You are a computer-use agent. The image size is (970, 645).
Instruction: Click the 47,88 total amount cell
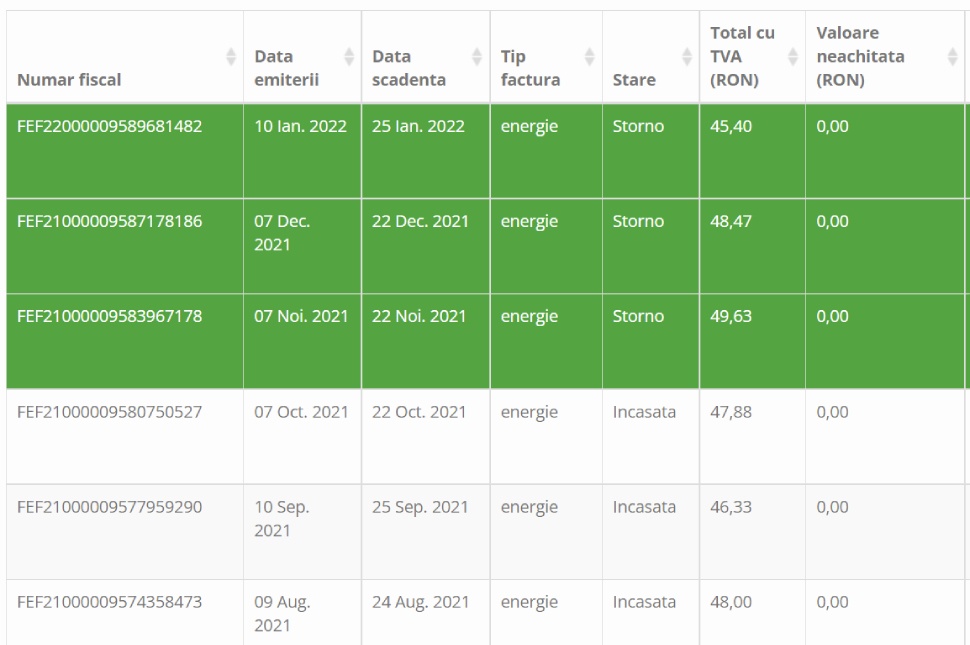[x=729, y=412]
